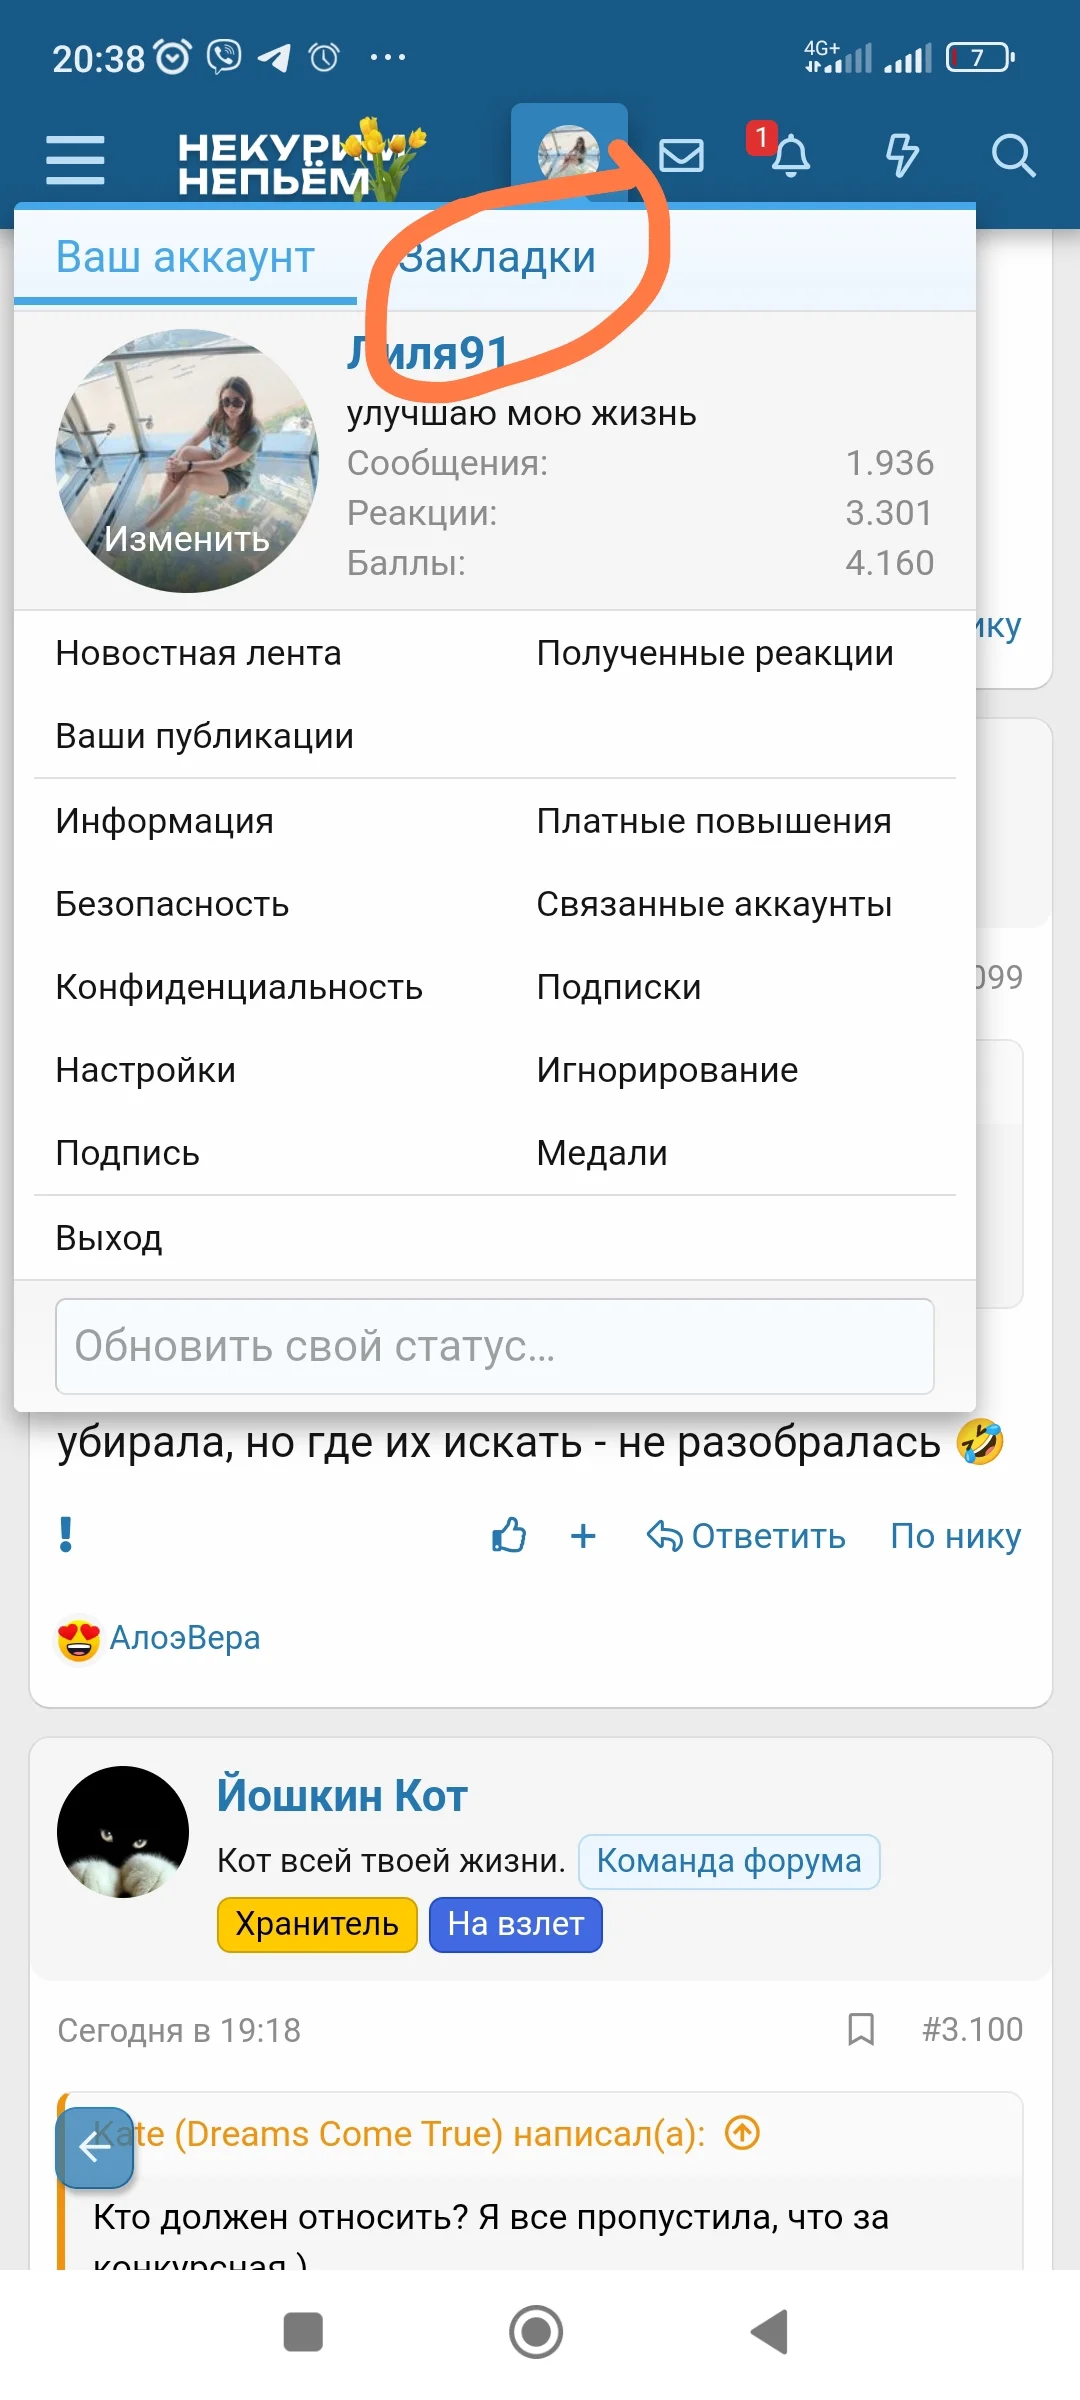The width and height of the screenshot is (1080, 2400).
Task: Add a reaction using the plus icon
Action: (584, 1535)
